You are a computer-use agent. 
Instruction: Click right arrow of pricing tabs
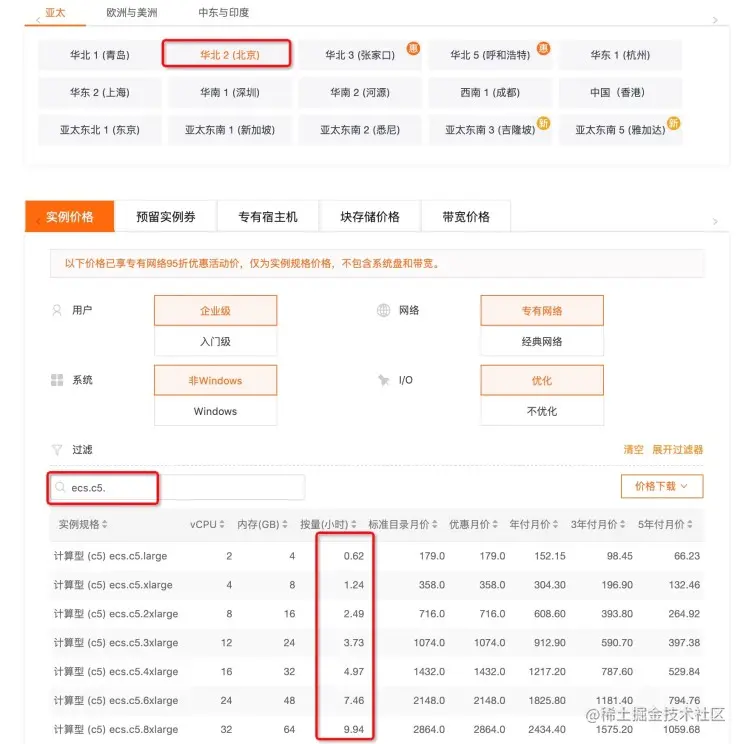point(715,222)
